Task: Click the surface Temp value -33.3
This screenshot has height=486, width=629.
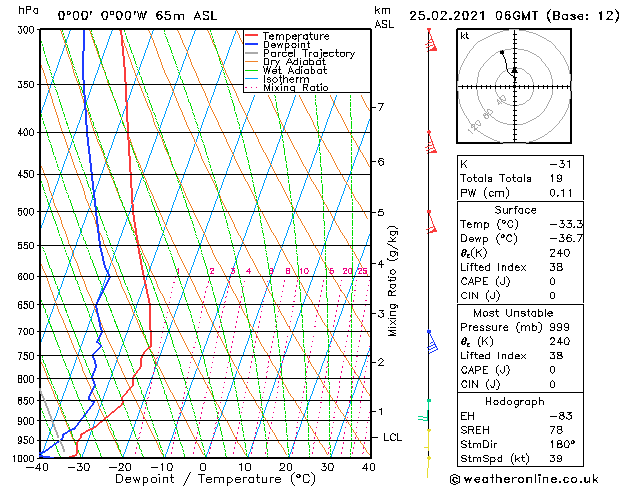Action: coord(566,224)
